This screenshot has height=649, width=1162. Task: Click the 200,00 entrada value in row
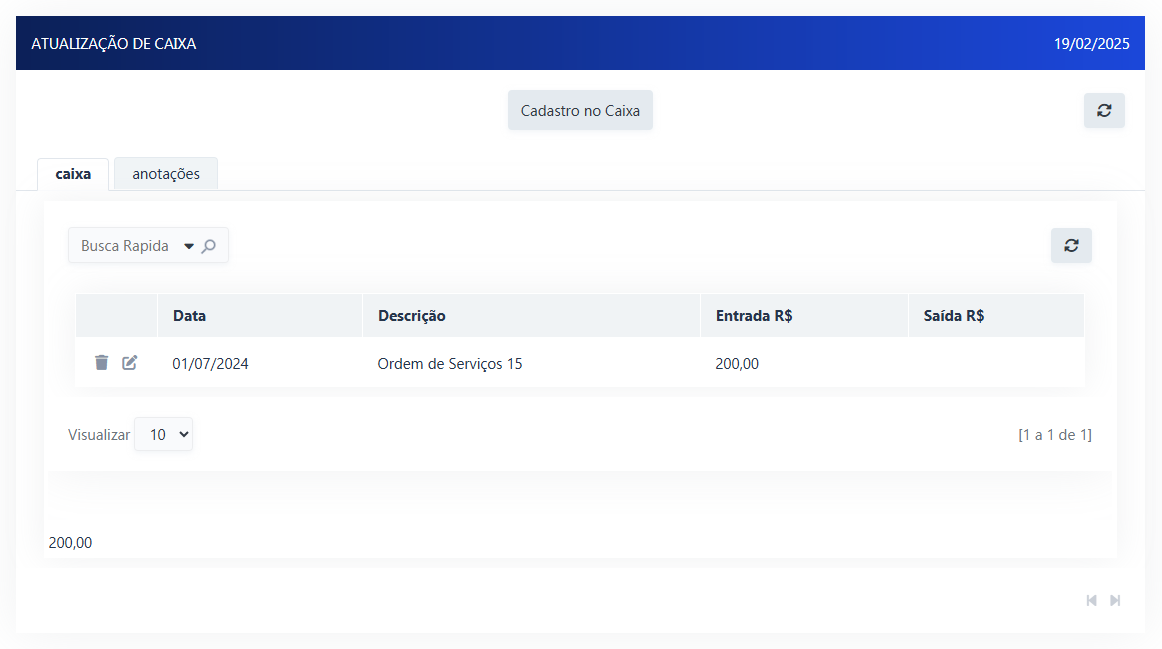click(737, 364)
